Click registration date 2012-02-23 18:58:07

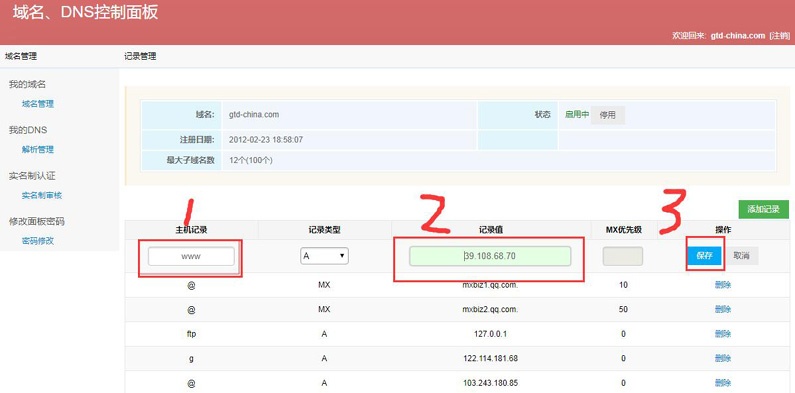(266, 139)
